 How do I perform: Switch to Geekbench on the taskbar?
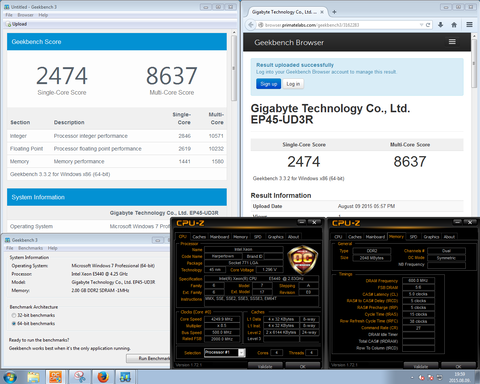coord(126,377)
